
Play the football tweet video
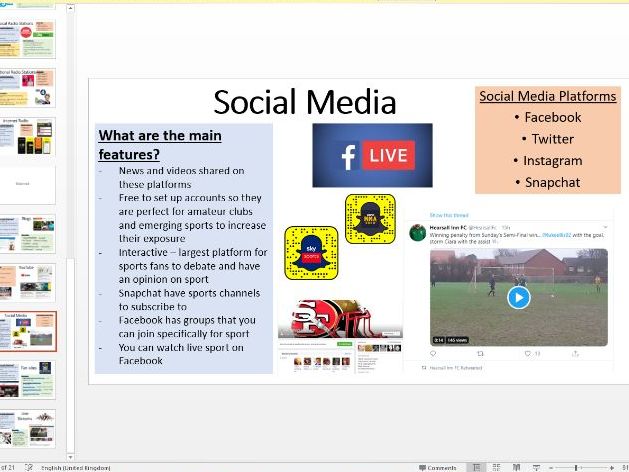pyautogui.click(x=517, y=297)
